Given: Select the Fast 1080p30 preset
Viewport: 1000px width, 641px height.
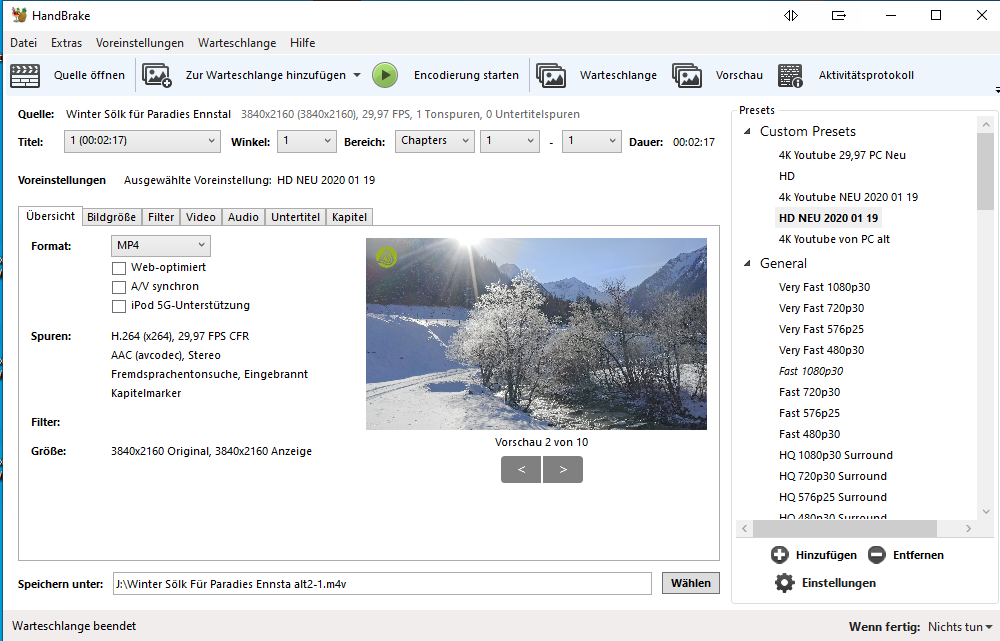Looking at the screenshot, I should tap(811, 371).
